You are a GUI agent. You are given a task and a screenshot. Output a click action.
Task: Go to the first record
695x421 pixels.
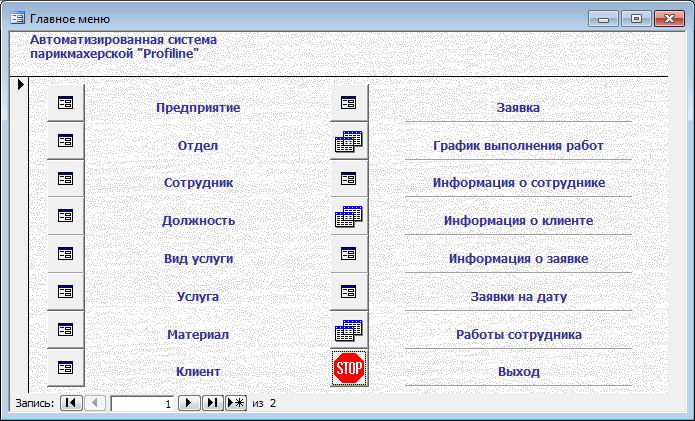point(71,403)
